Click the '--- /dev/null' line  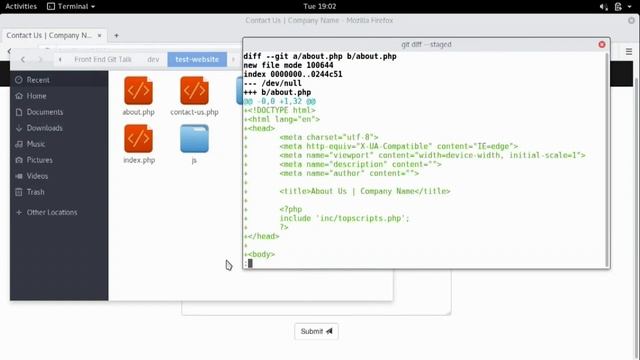[273, 83]
